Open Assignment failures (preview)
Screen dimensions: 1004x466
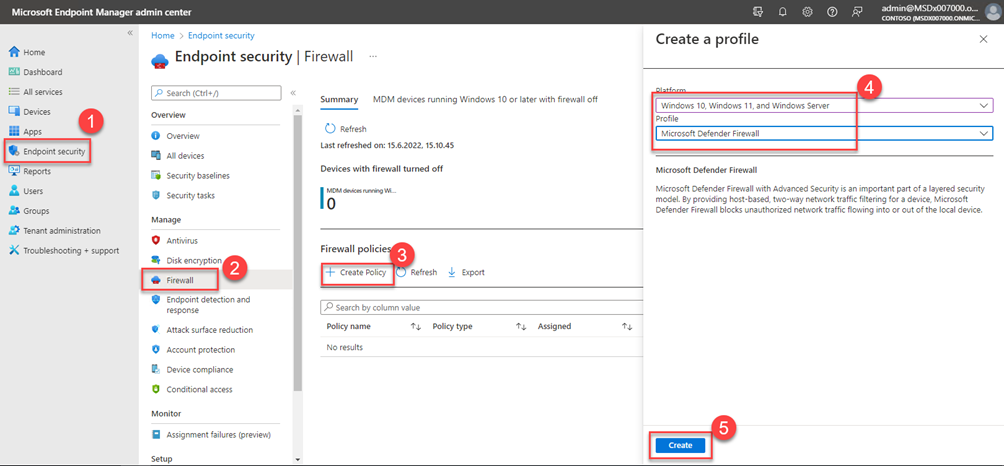[x=218, y=435]
